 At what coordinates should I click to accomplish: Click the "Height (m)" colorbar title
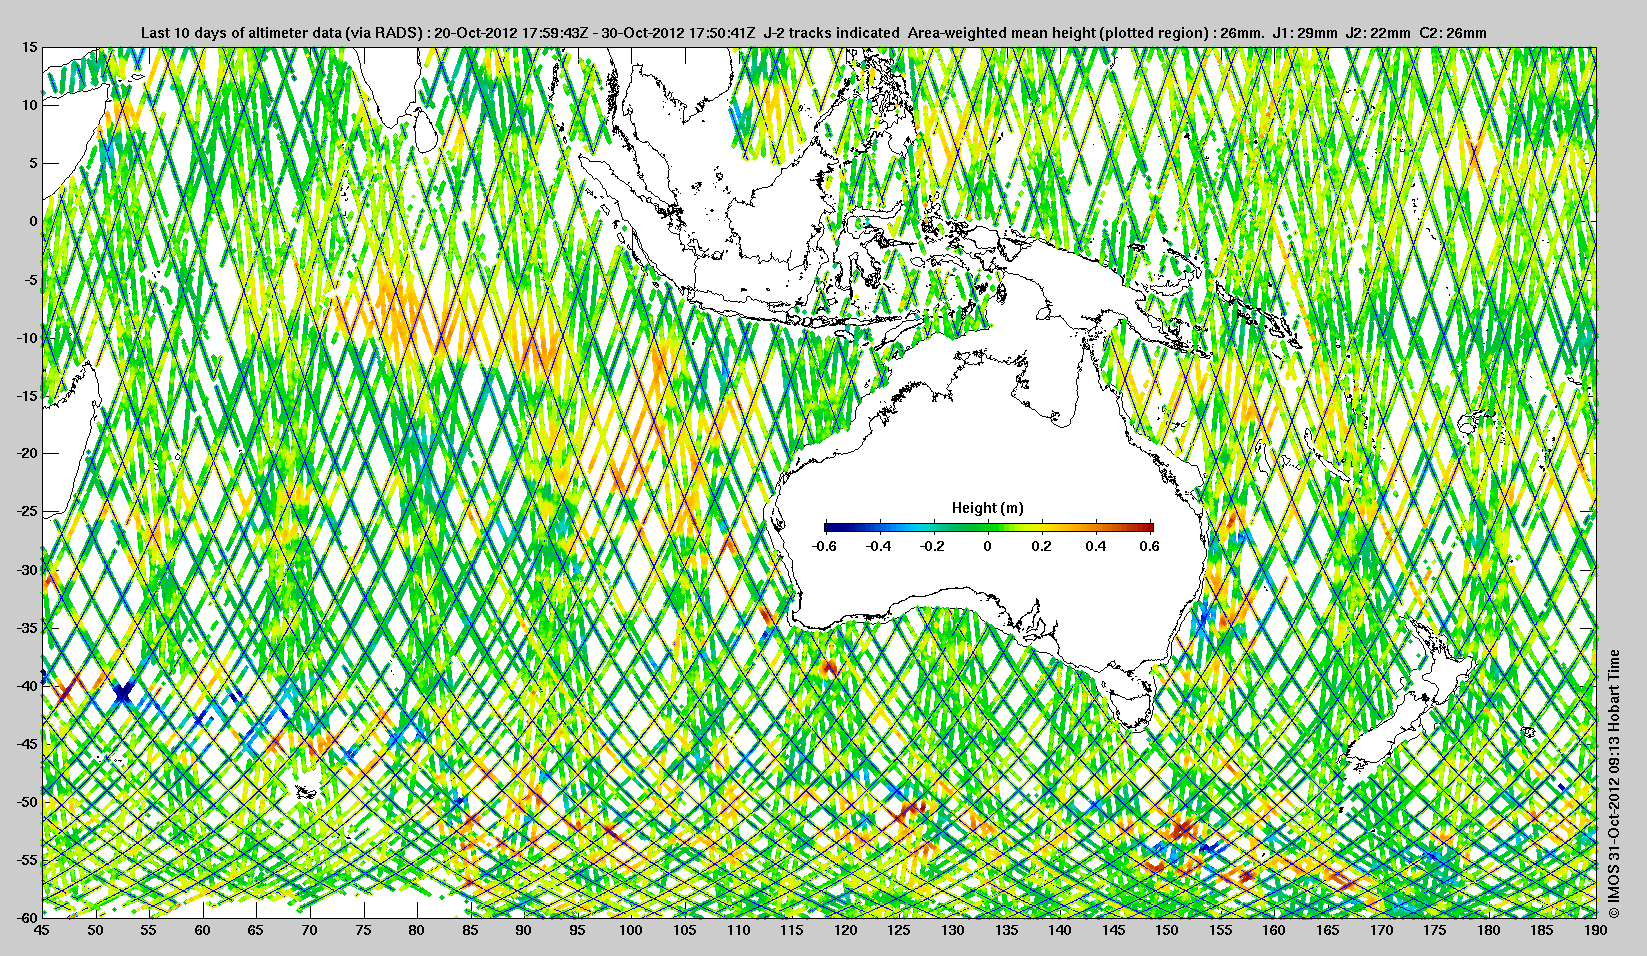click(x=987, y=508)
